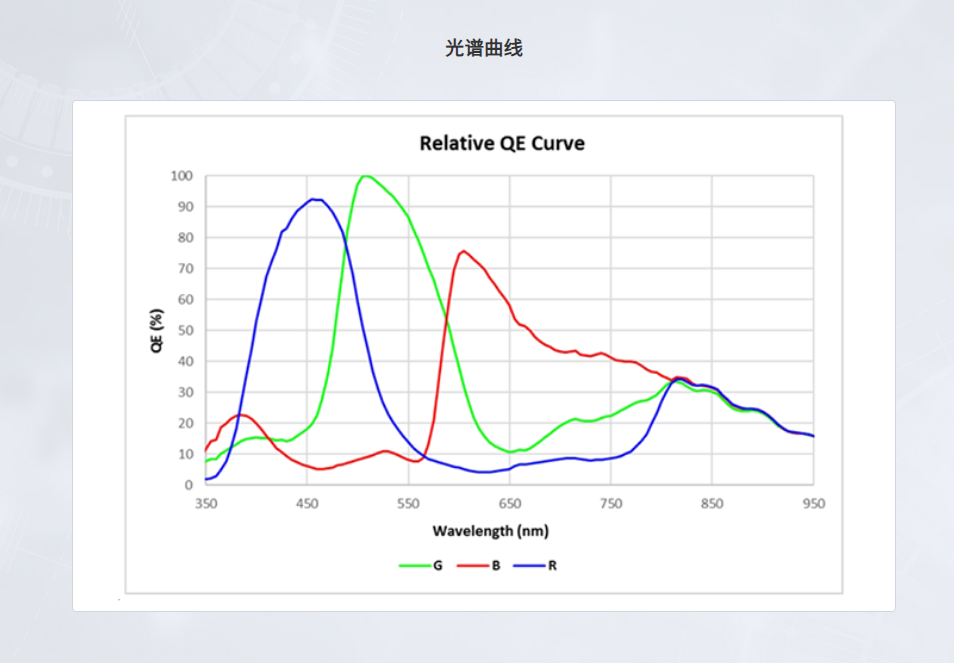The image size is (954, 663).
Task: Click the 950 tick label on the wavelength axis
Action: 813,503
